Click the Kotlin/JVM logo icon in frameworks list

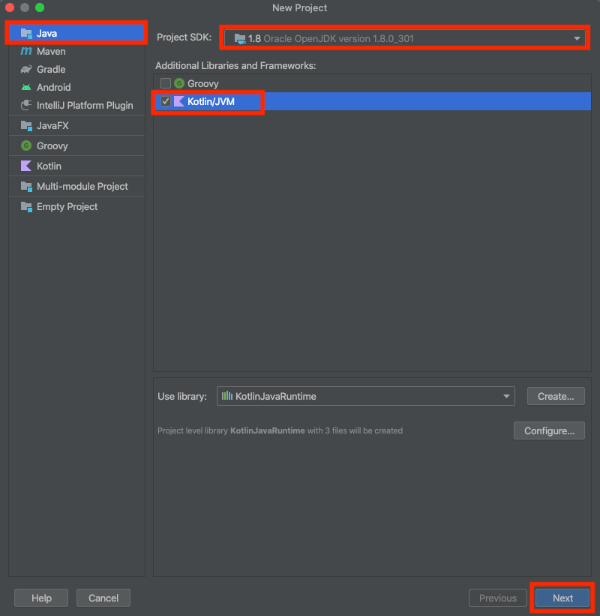[179, 101]
